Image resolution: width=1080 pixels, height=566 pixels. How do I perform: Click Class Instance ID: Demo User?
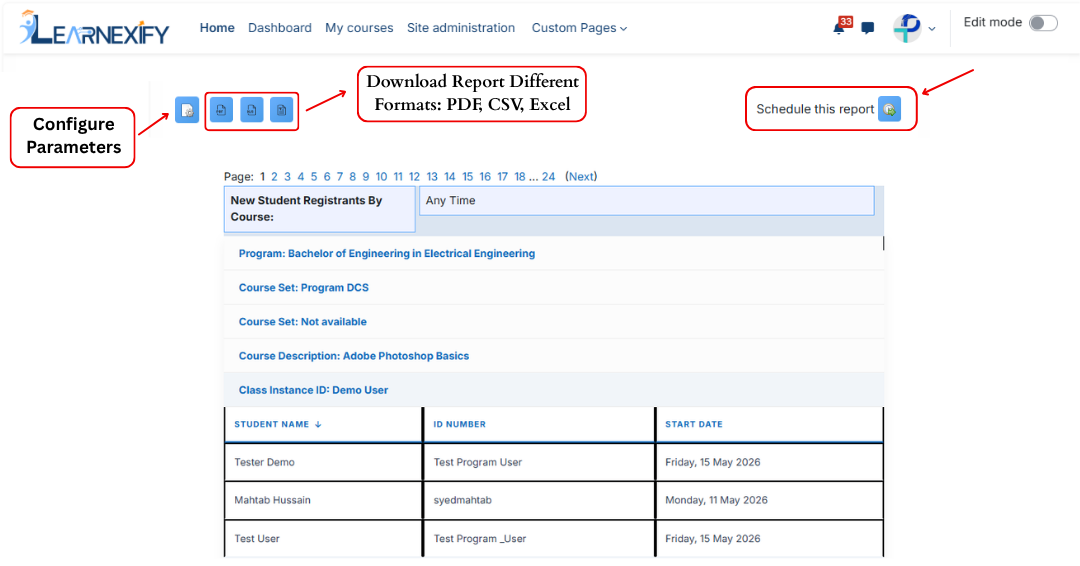313,390
